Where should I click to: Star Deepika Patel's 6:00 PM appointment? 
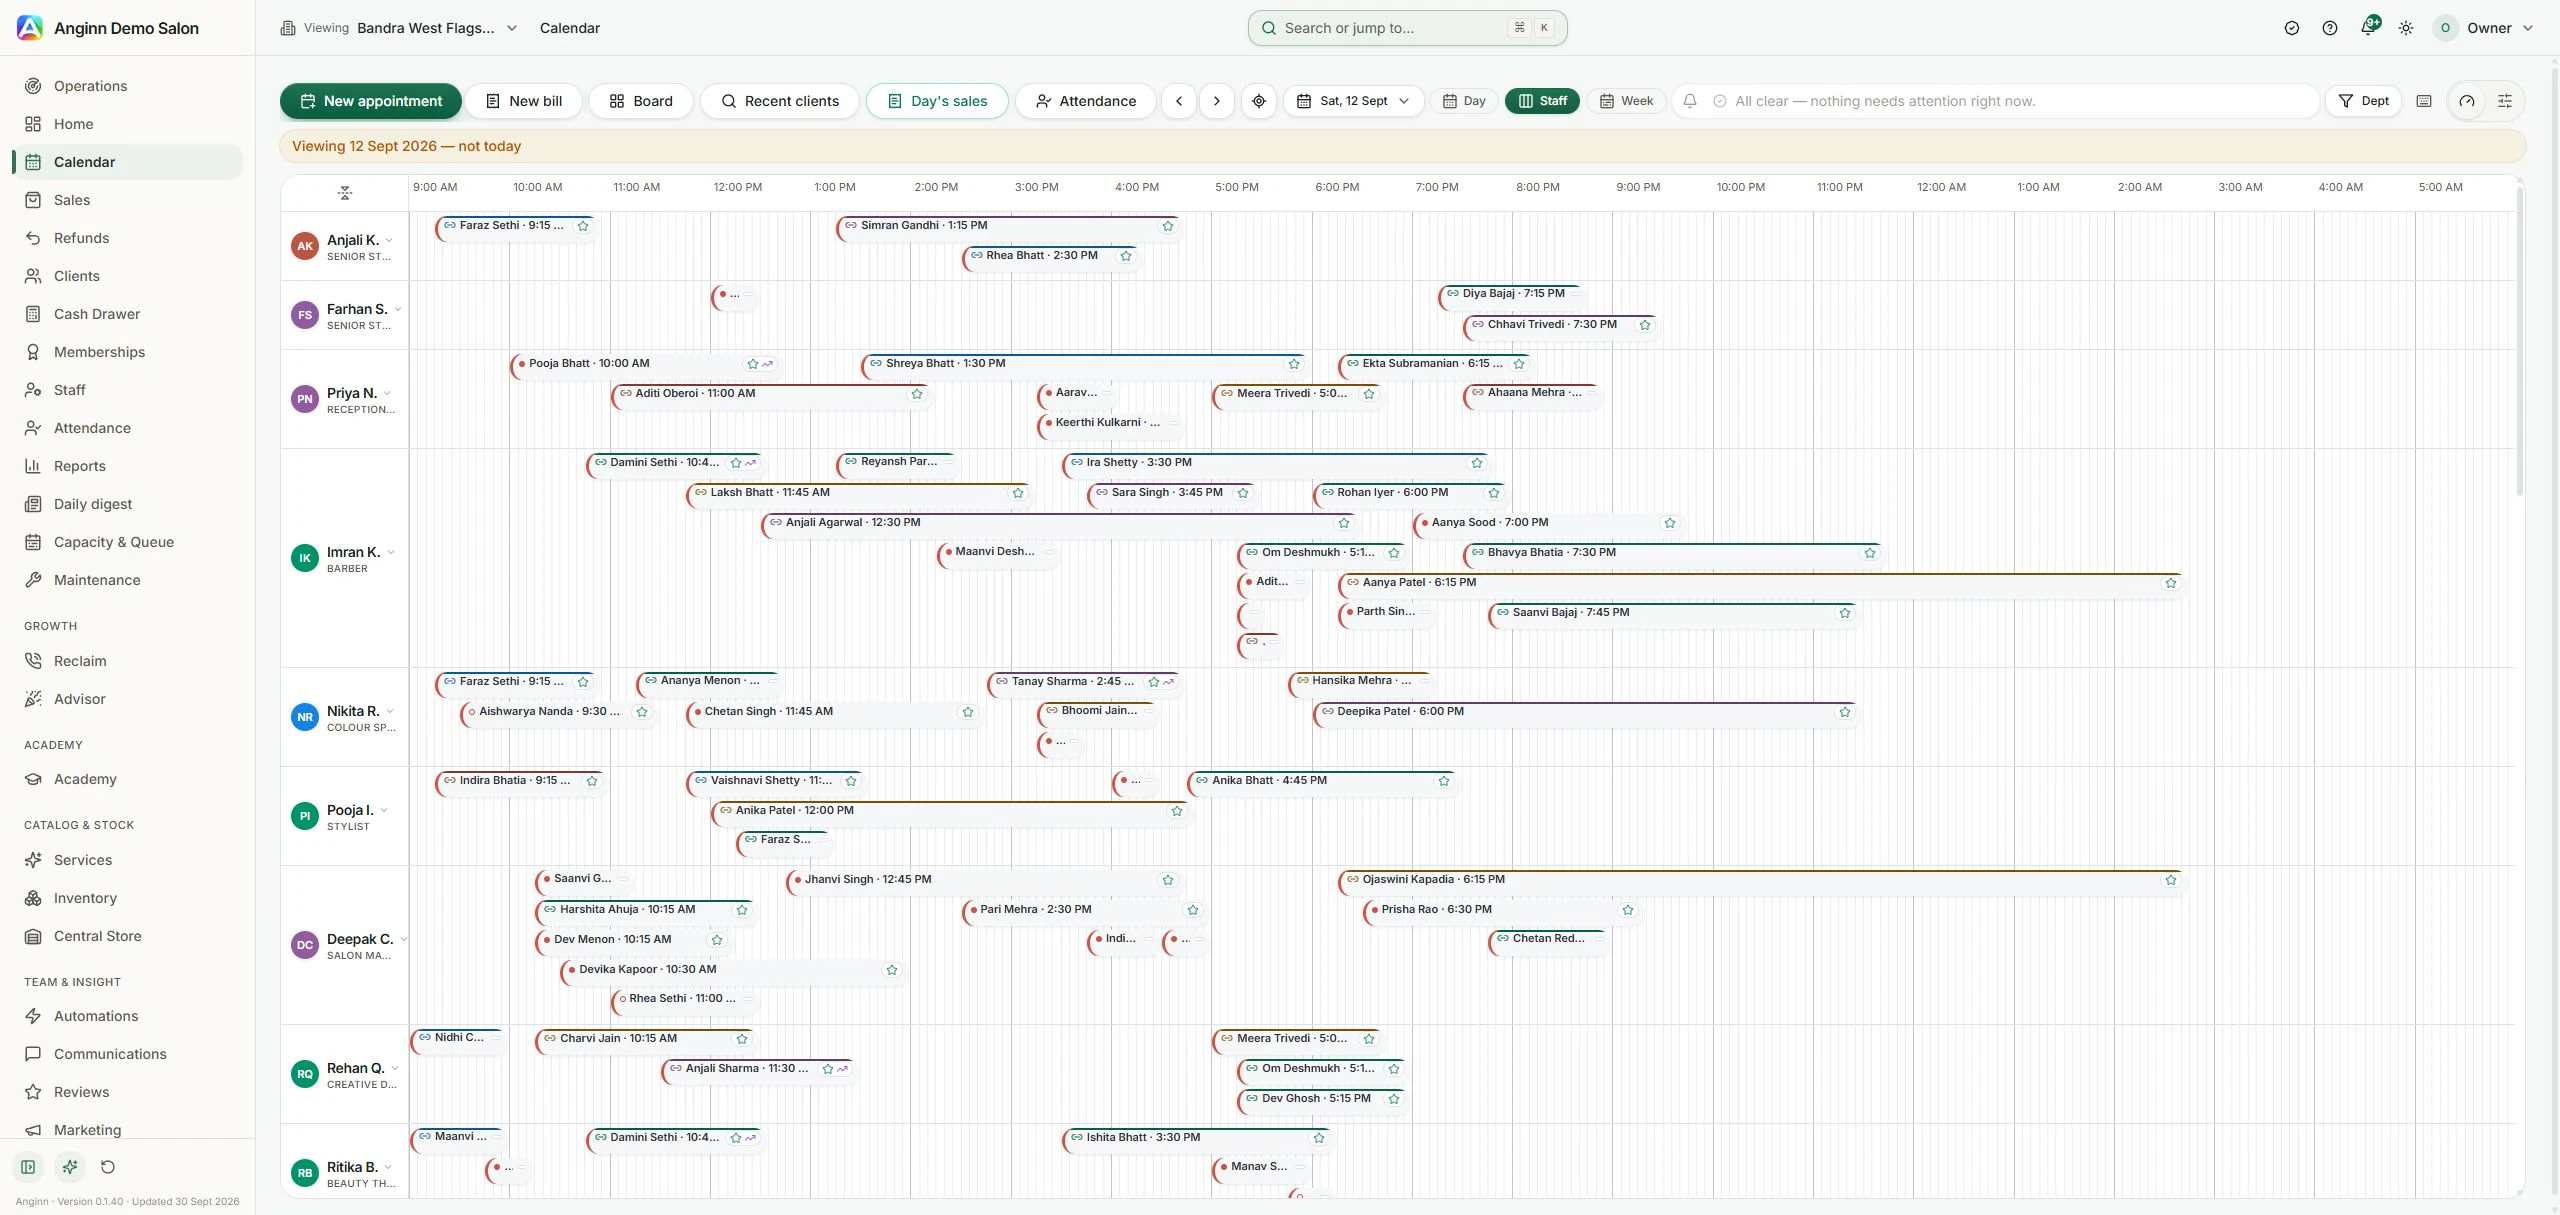click(1845, 712)
